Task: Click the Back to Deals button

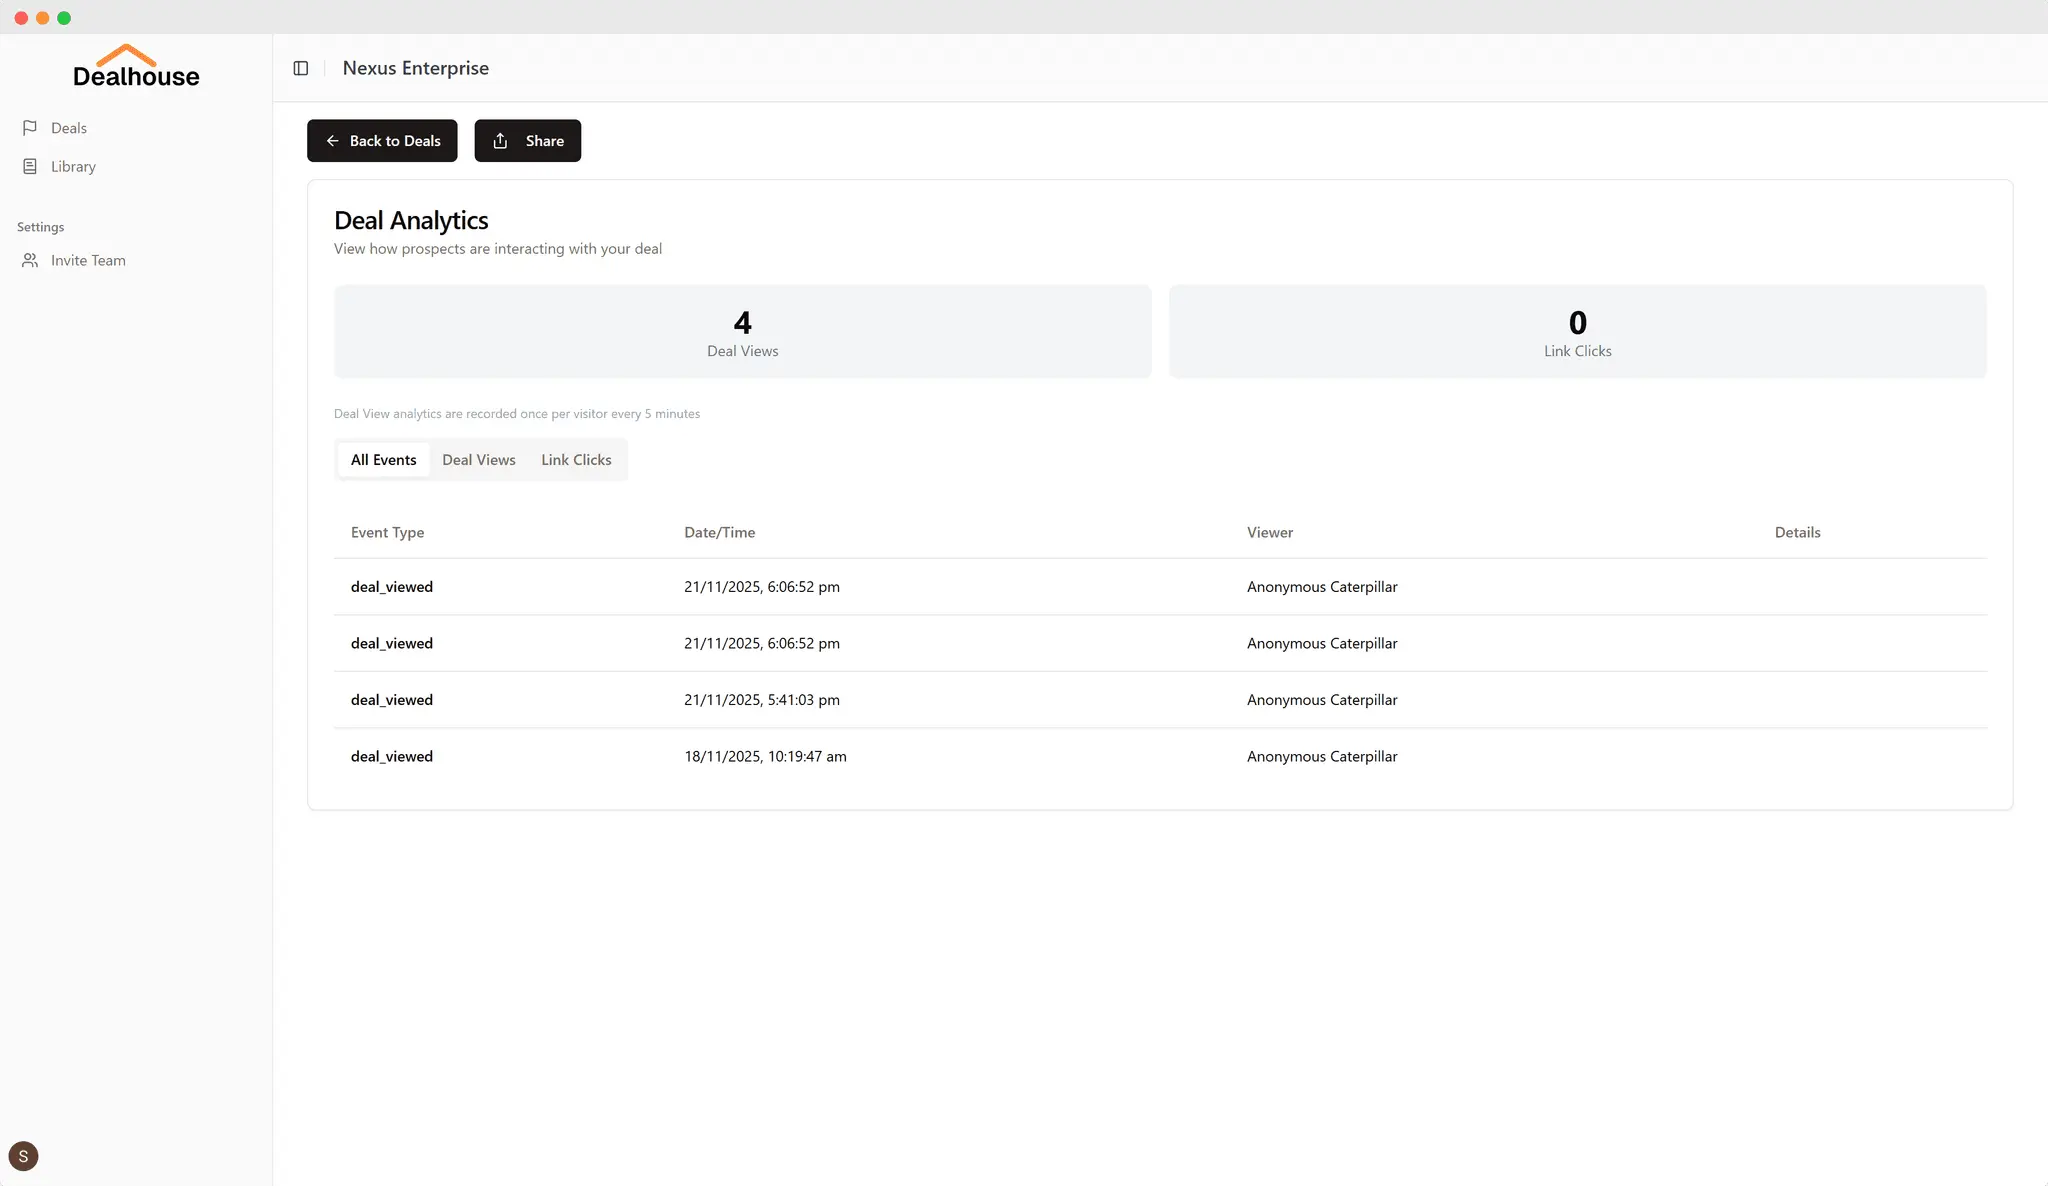Action: point(382,141)
